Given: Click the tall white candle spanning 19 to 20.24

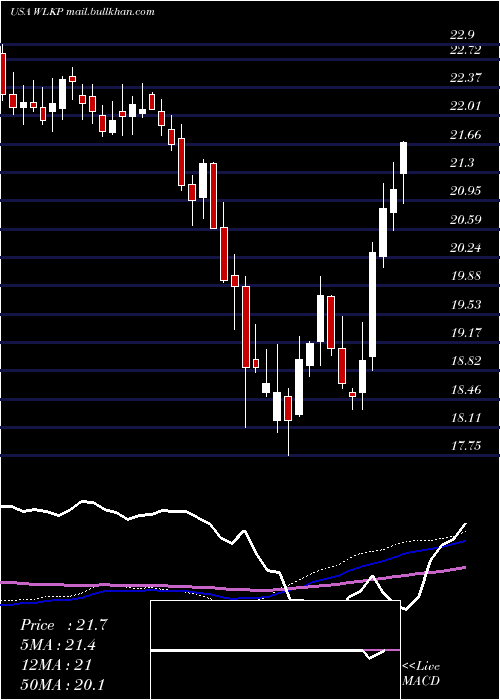Looking at the screenshot, I should point(372,304).
